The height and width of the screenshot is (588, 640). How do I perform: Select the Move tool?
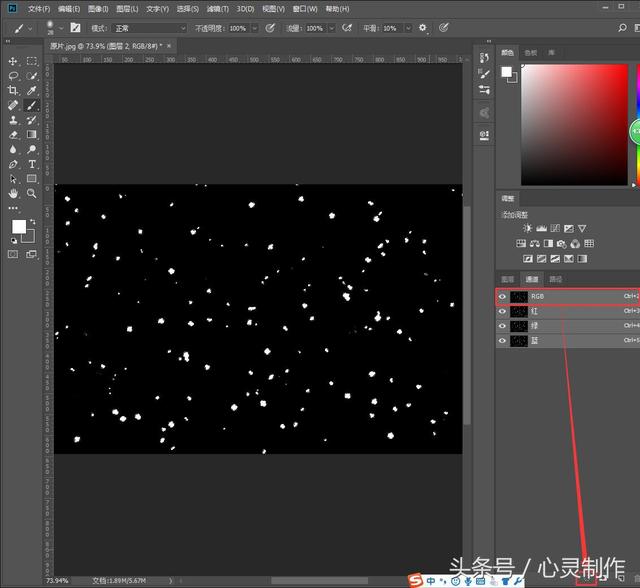point(13,61)
